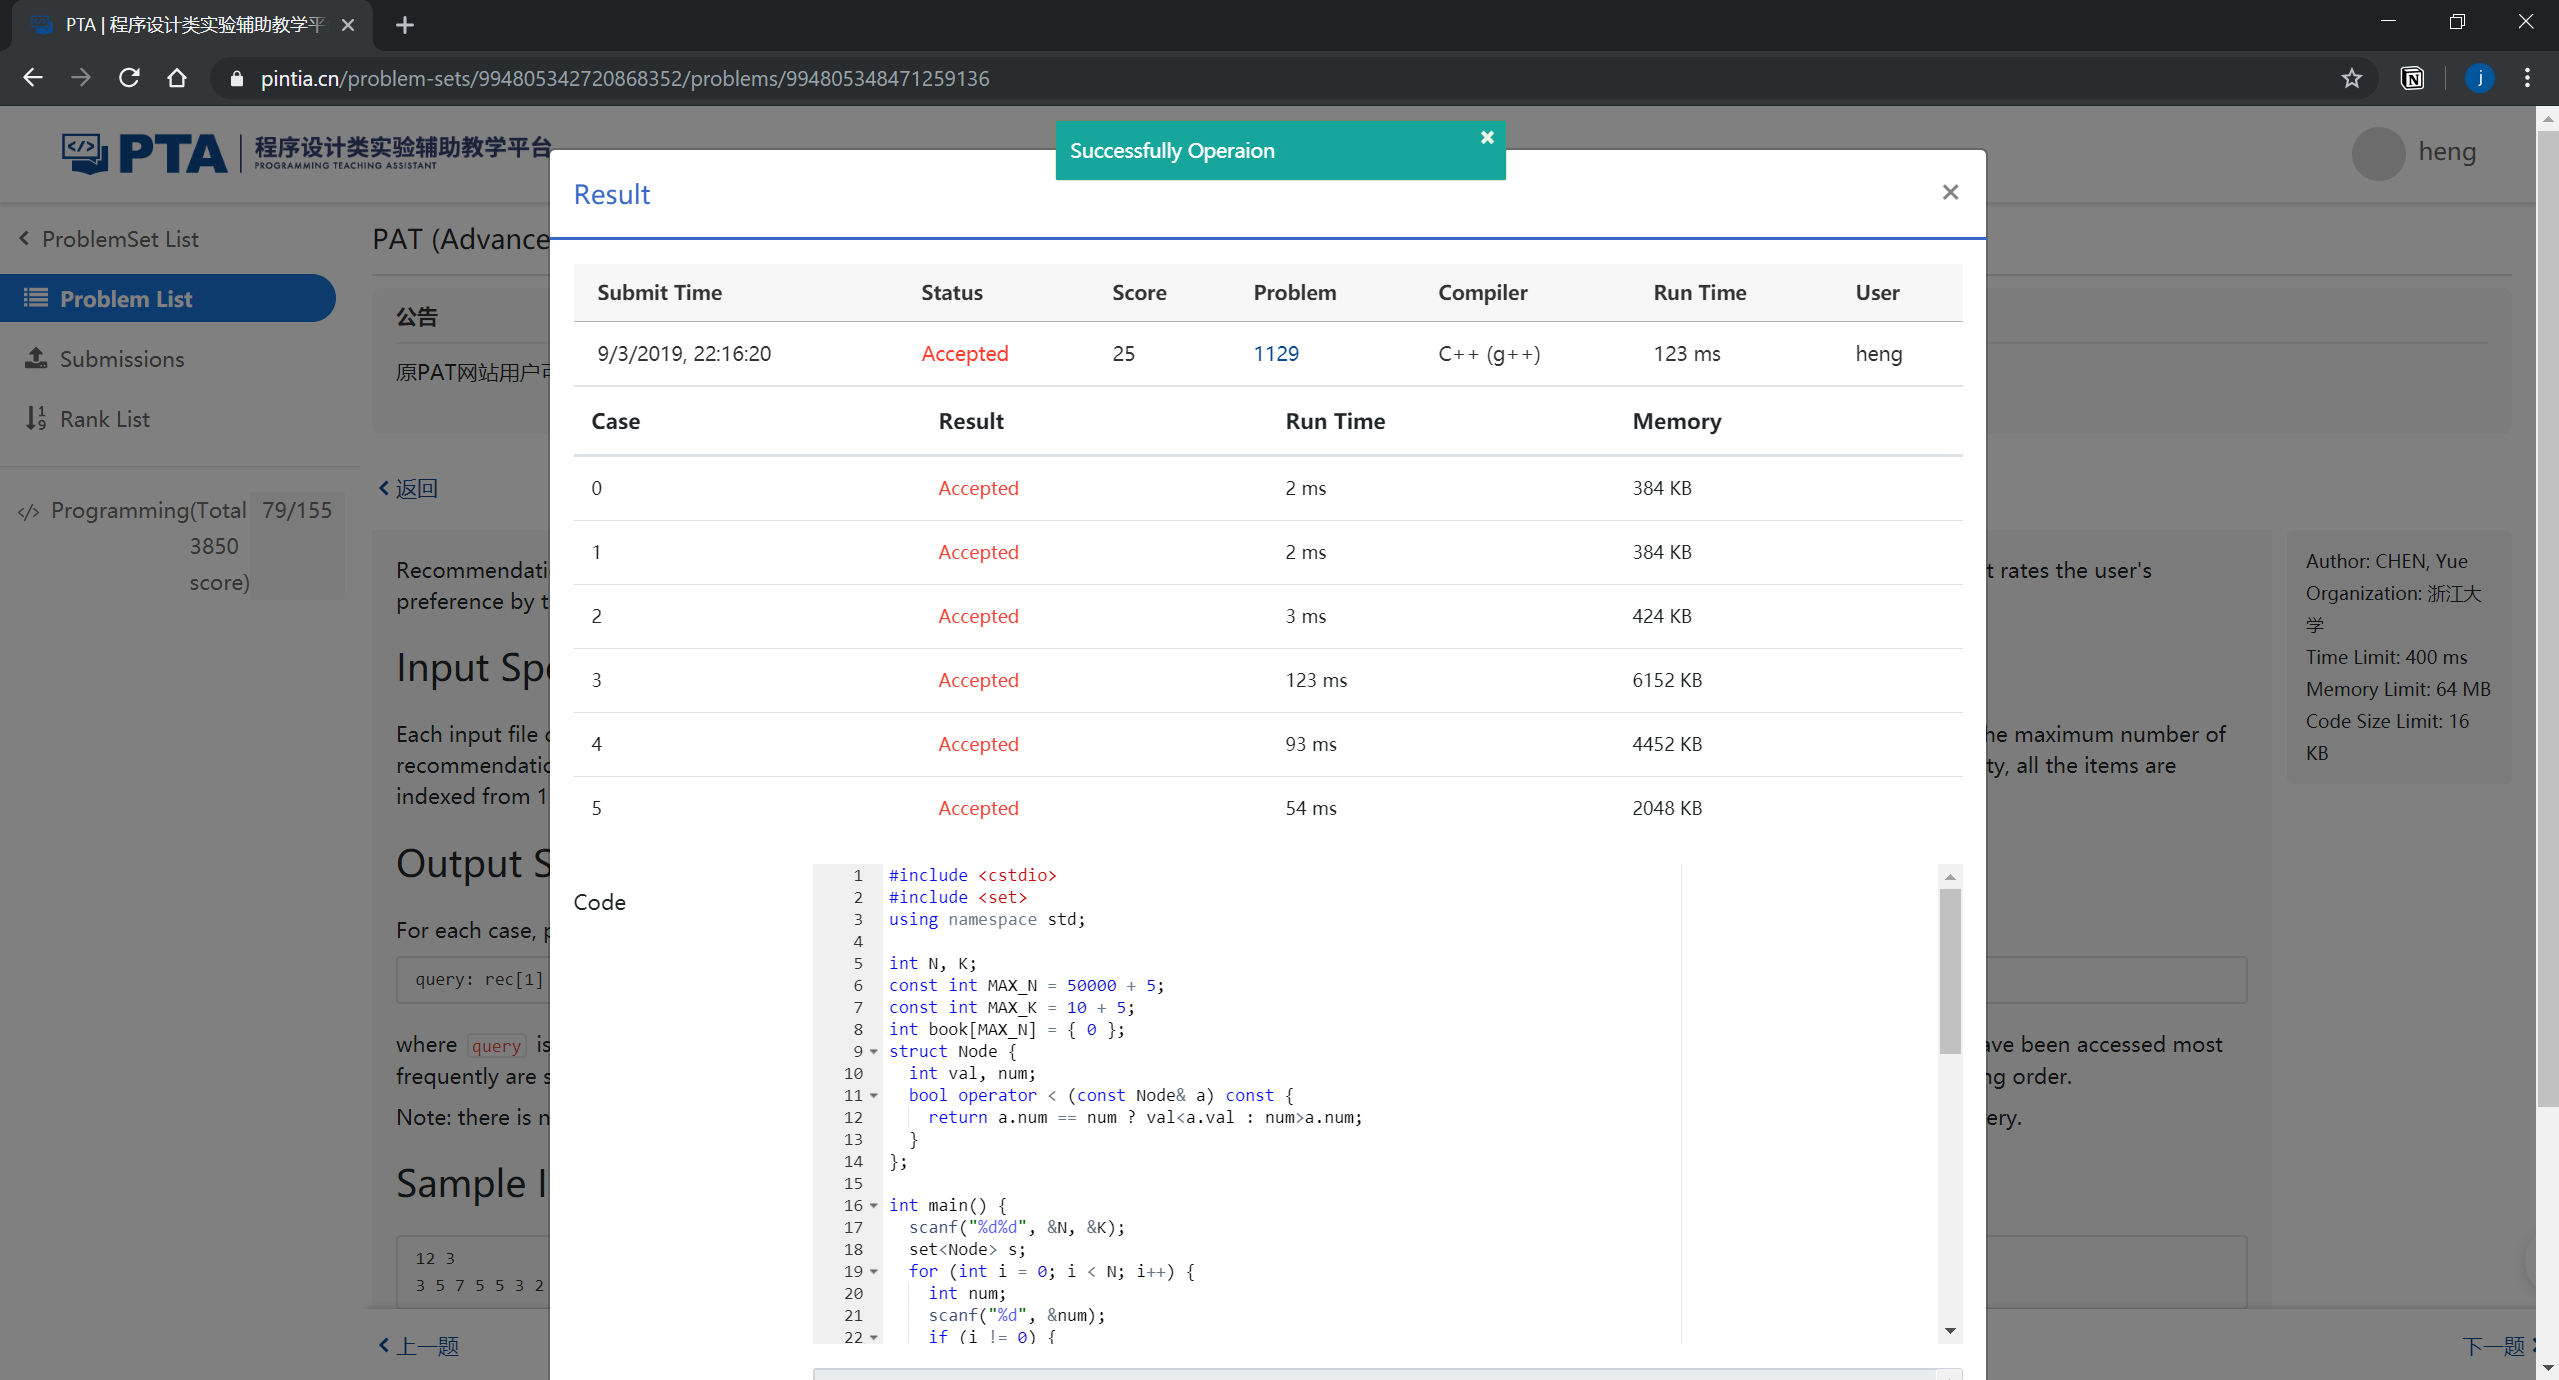Screen dimensions: 2559x1380
Task: Open the Notion extension icon
Action: 2412,78
